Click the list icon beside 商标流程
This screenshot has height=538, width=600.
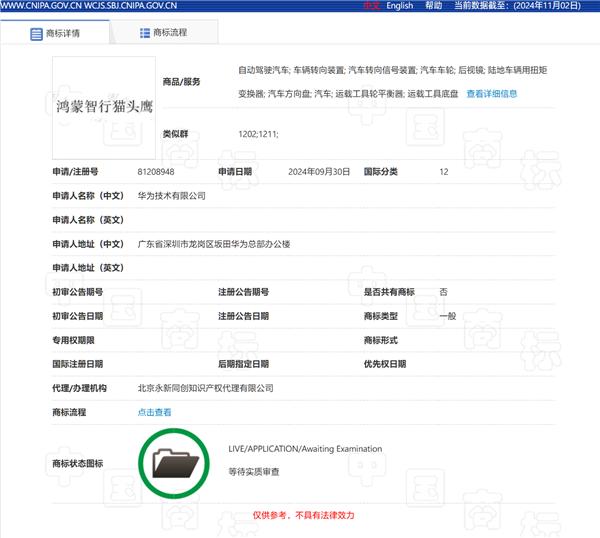click(x=144, y=33)
